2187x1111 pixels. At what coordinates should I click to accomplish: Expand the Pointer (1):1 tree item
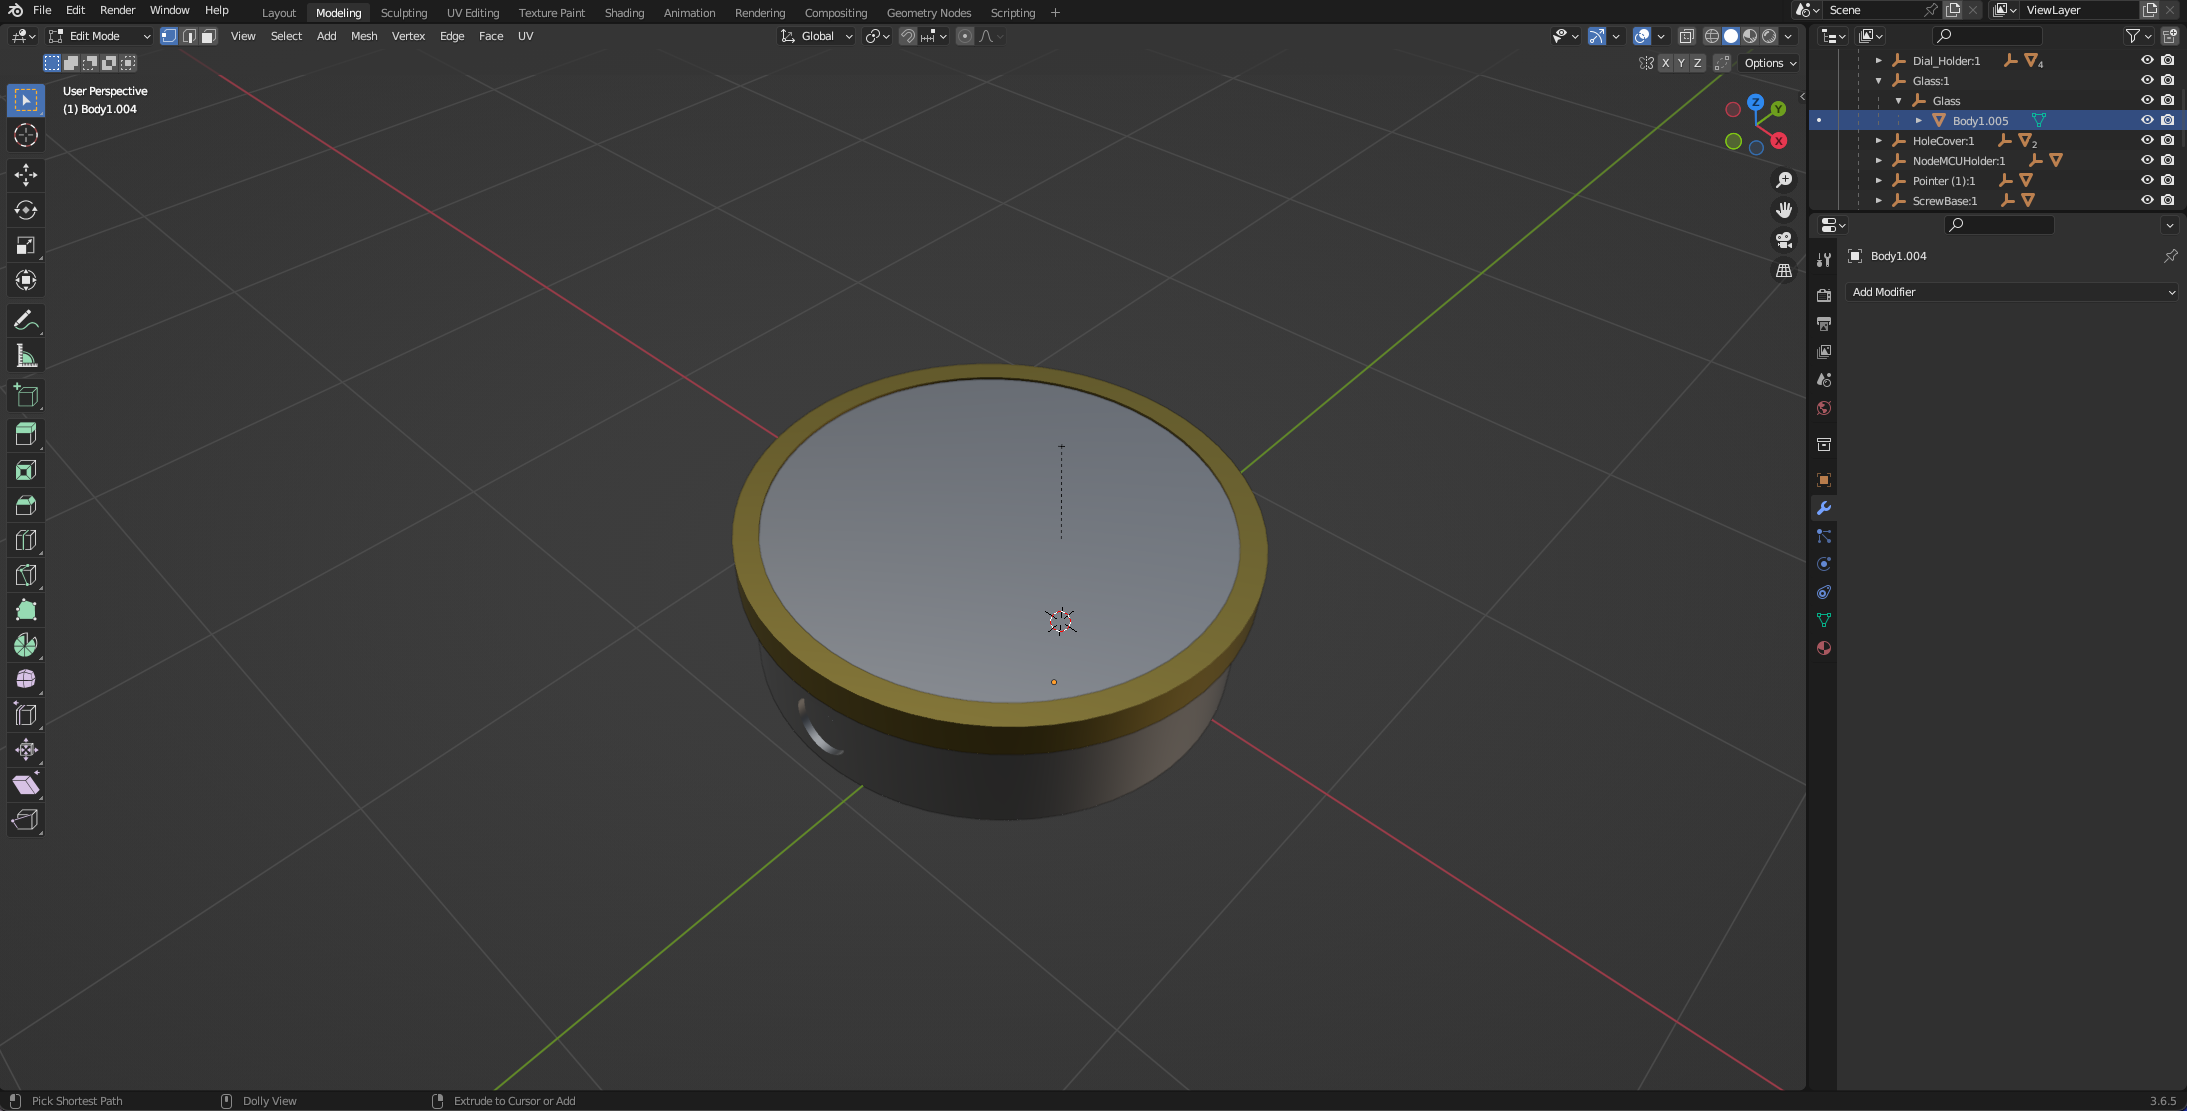tap(1878, 180)
